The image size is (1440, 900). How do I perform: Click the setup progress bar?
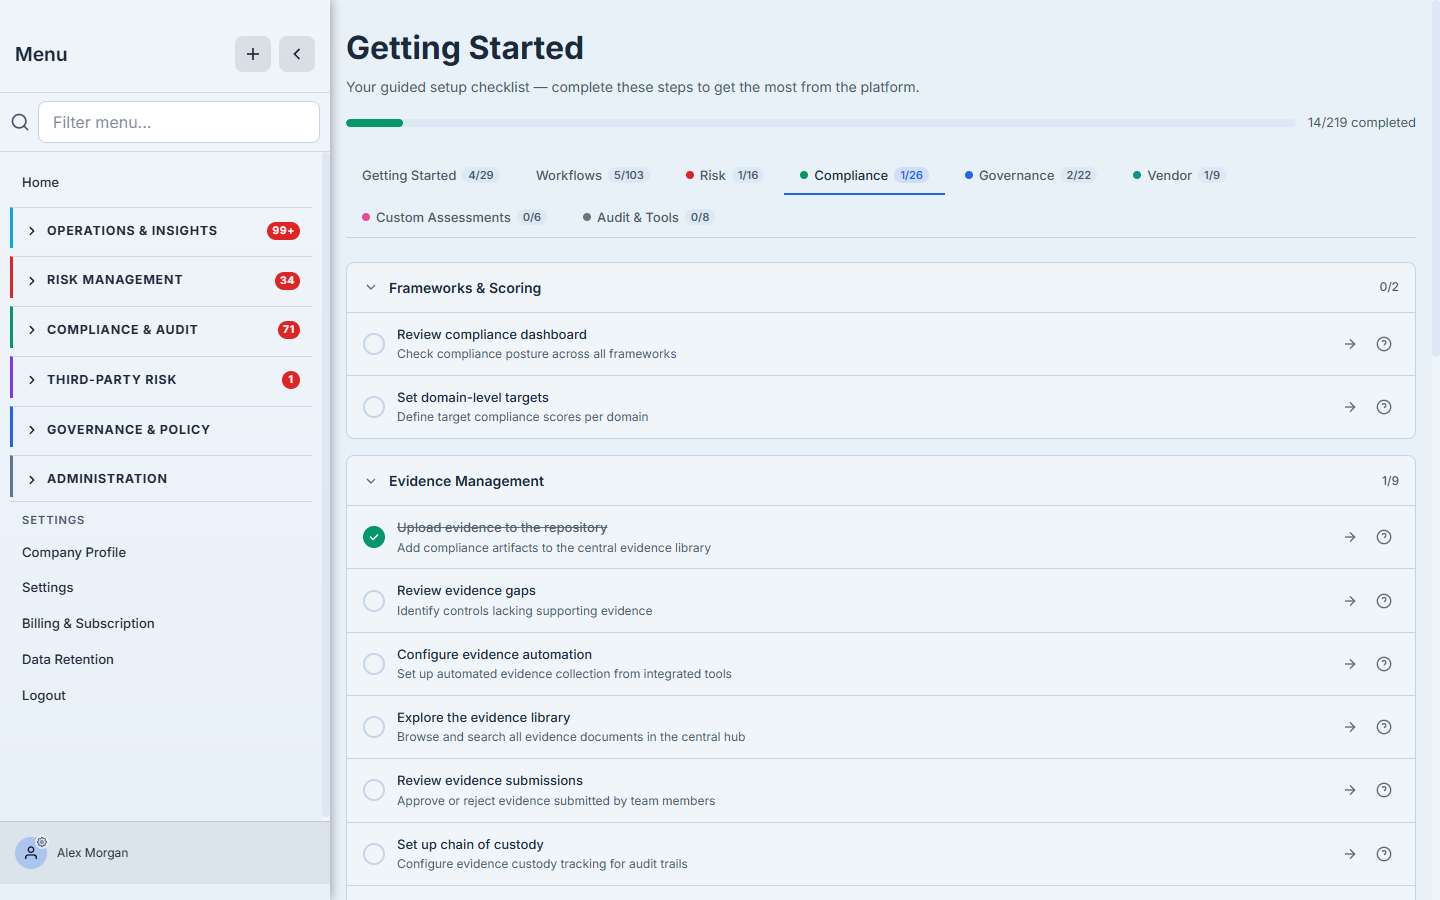point(821,123)
